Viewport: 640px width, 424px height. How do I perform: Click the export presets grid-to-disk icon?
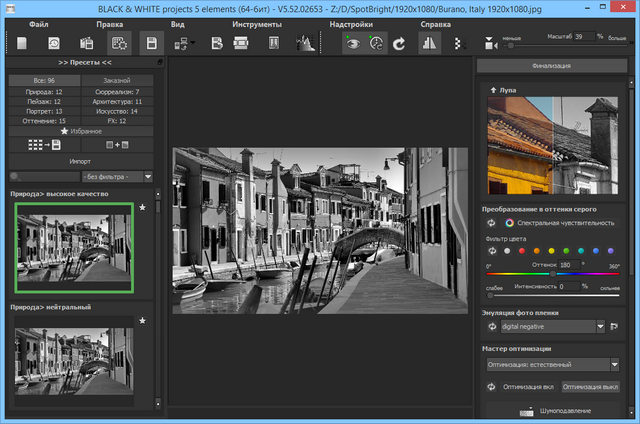[44, 144]
